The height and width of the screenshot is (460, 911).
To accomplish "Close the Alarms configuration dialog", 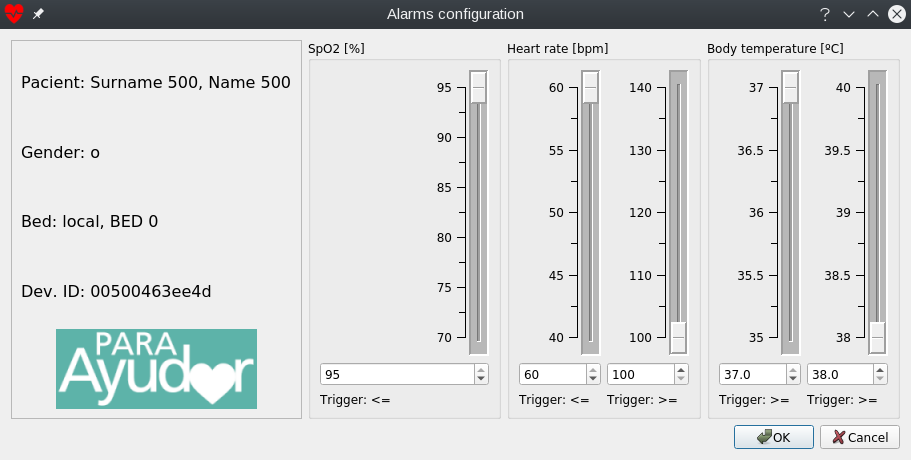I will [x=897, y=14].
